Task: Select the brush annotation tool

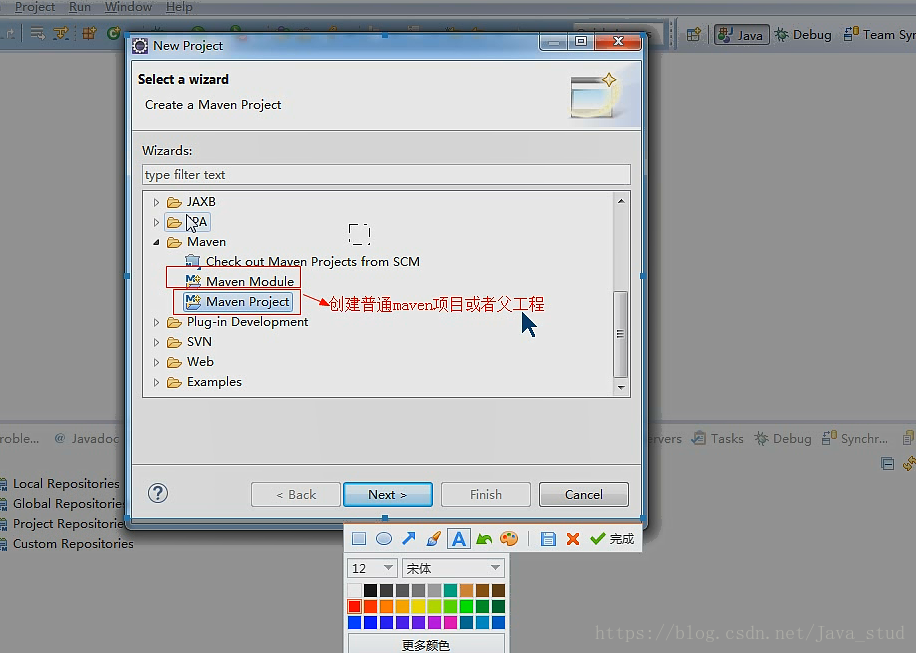Action: pos(433,539)
